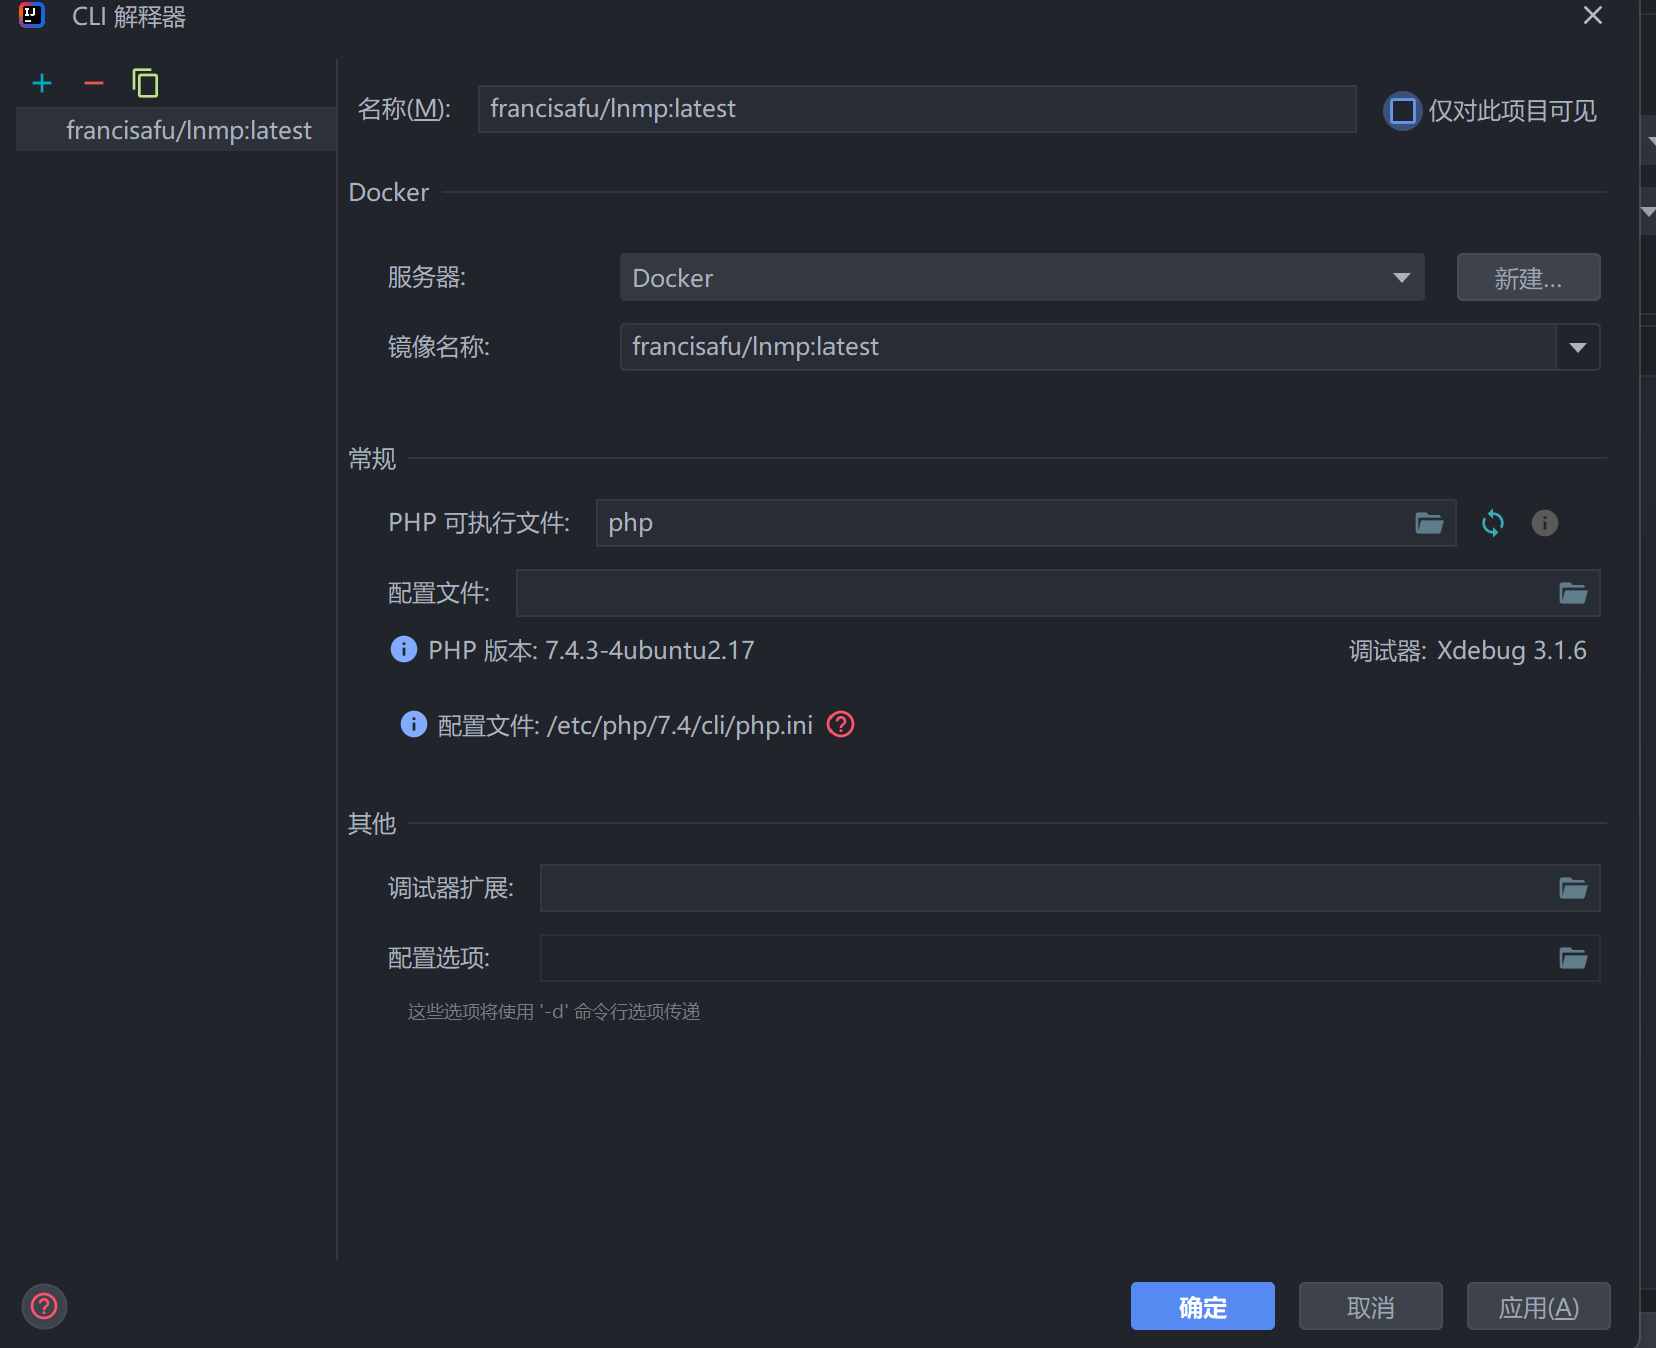The image size is (1656, 1348).
Task: Open the dialog help icon
Action: click(44, 1306)
